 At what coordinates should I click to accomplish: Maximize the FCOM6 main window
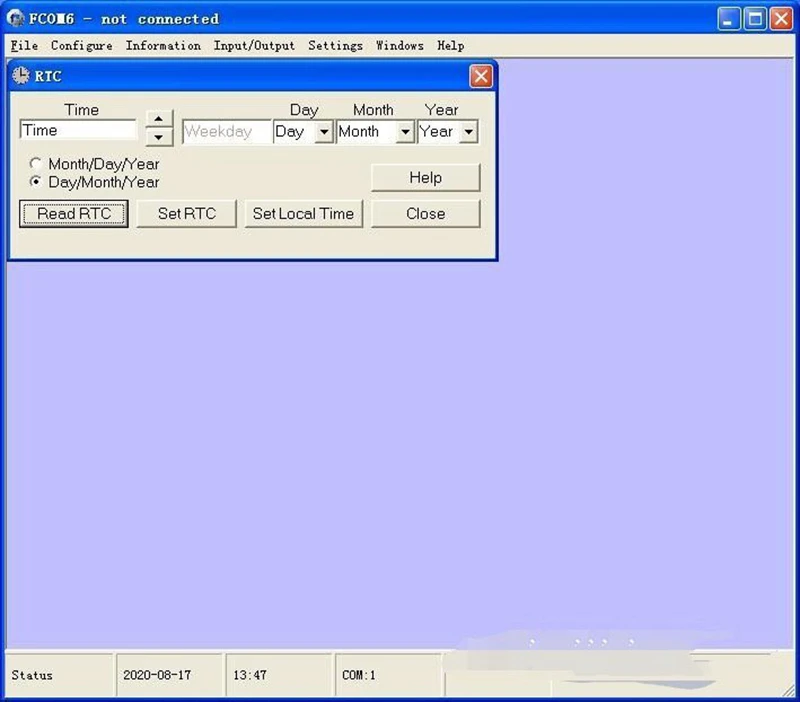point(755,19)
